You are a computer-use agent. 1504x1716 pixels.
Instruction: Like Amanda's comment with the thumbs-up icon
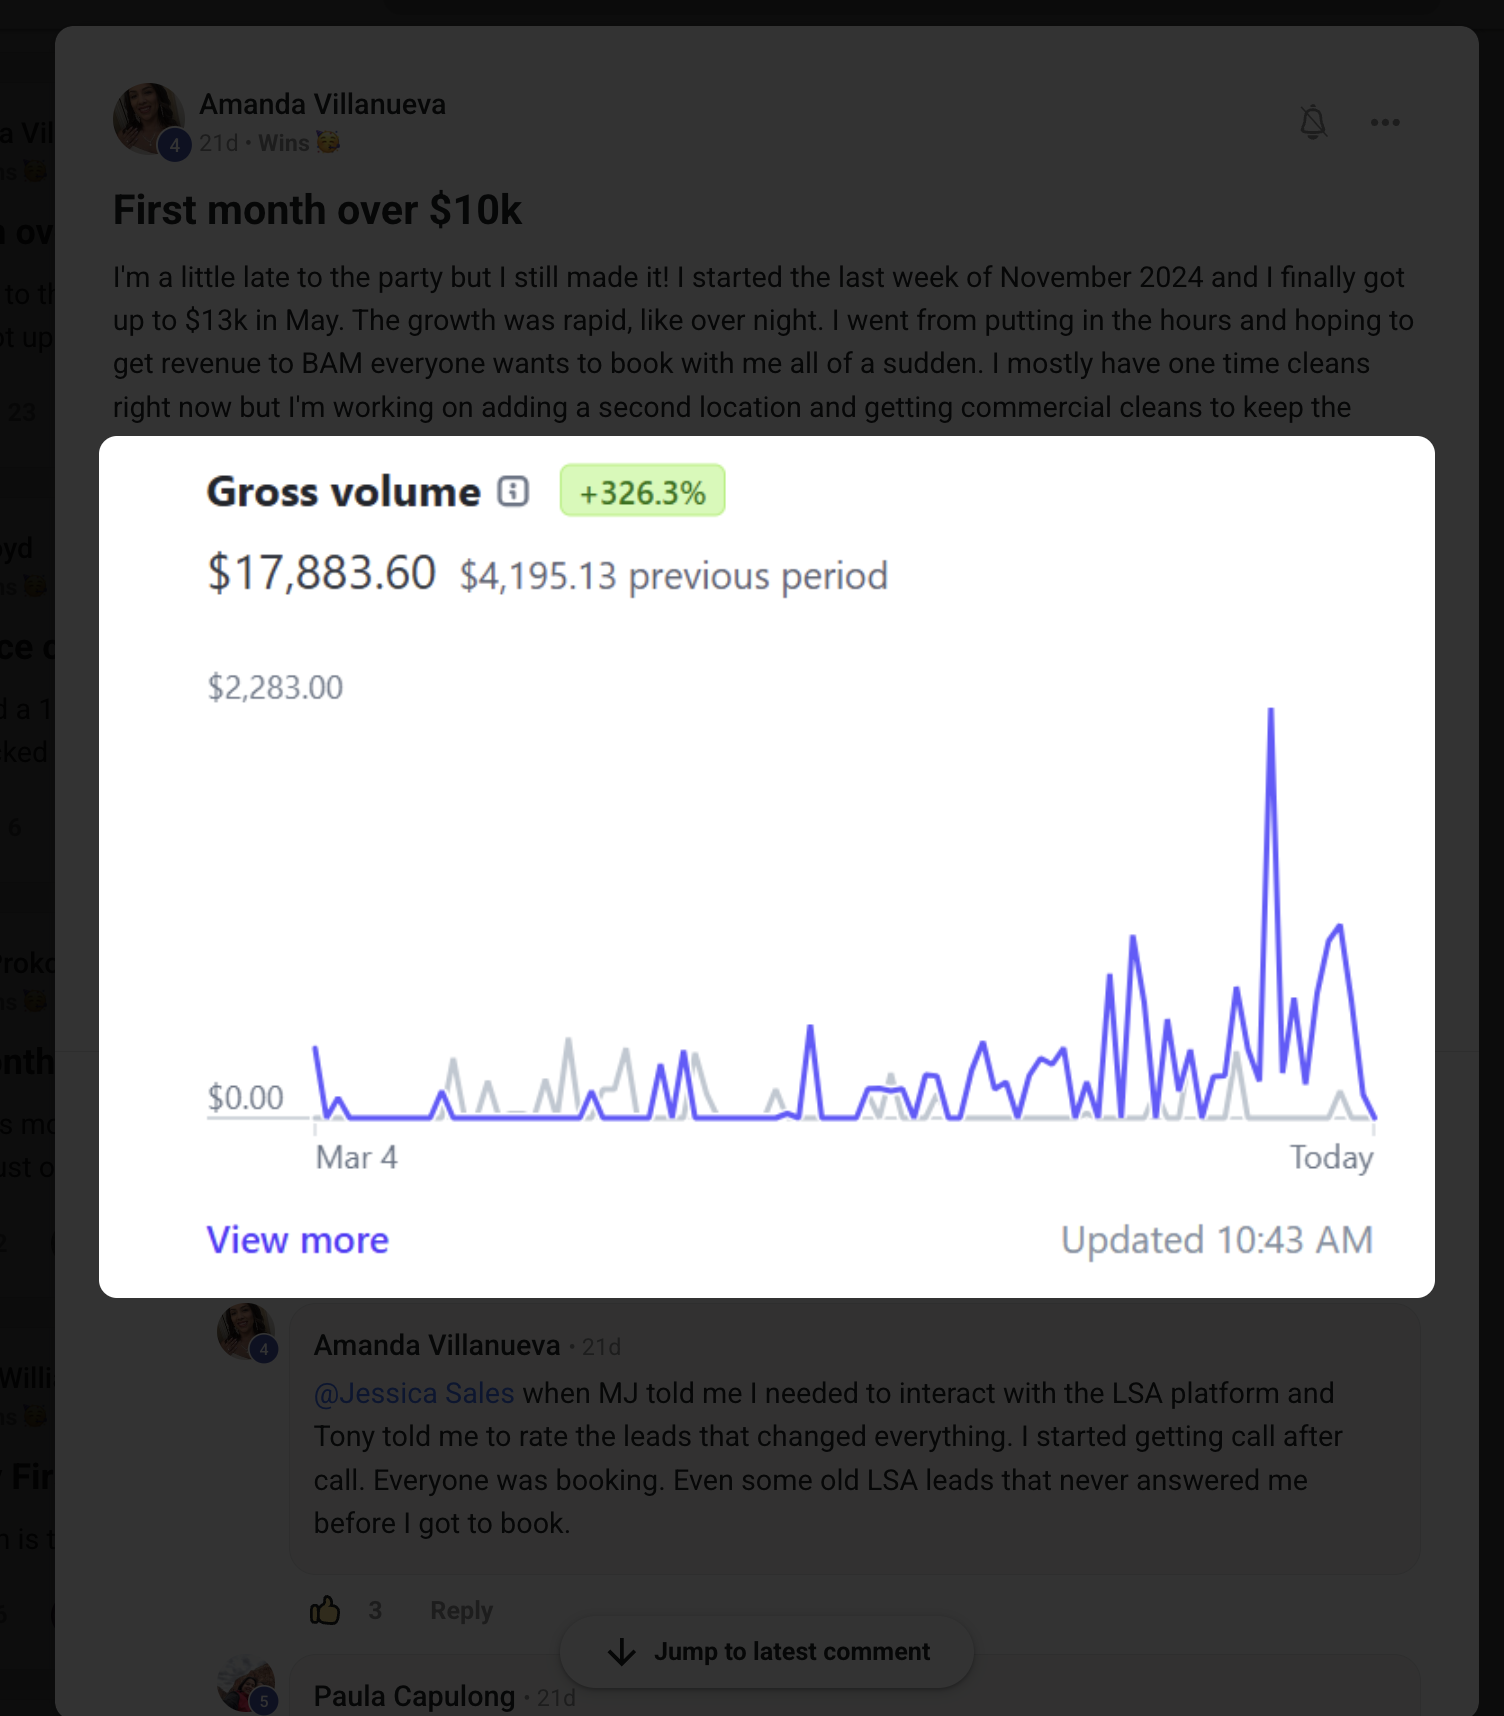click(x=325, y=1610)
